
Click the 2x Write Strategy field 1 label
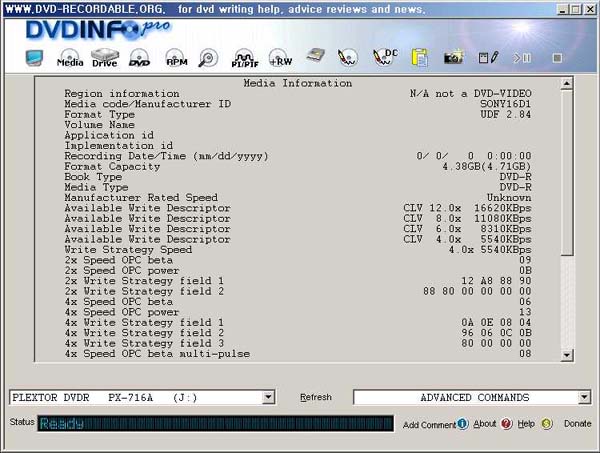[144, 280]
